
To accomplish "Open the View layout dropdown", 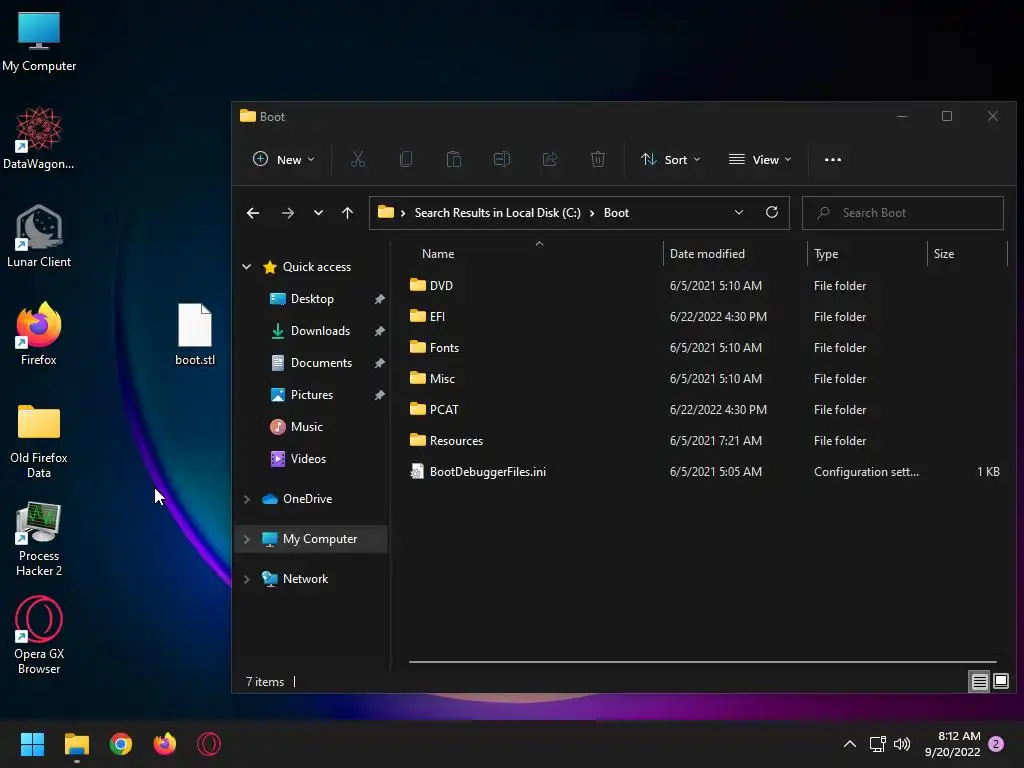I will (x=760, y=159).
